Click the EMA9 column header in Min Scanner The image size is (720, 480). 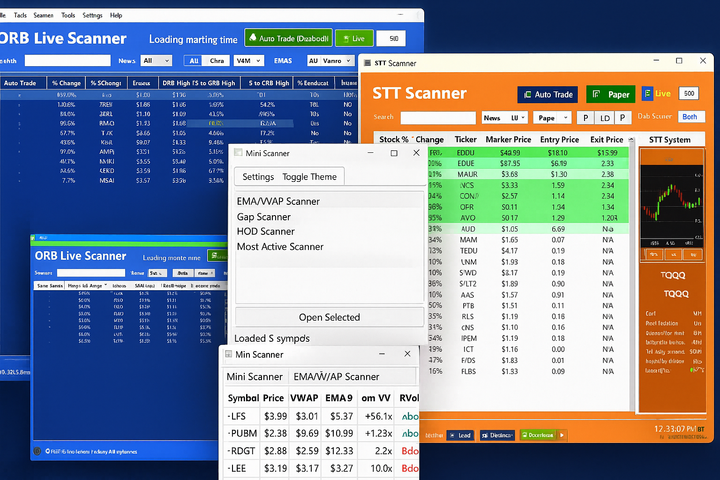click(x=339, y=398)
